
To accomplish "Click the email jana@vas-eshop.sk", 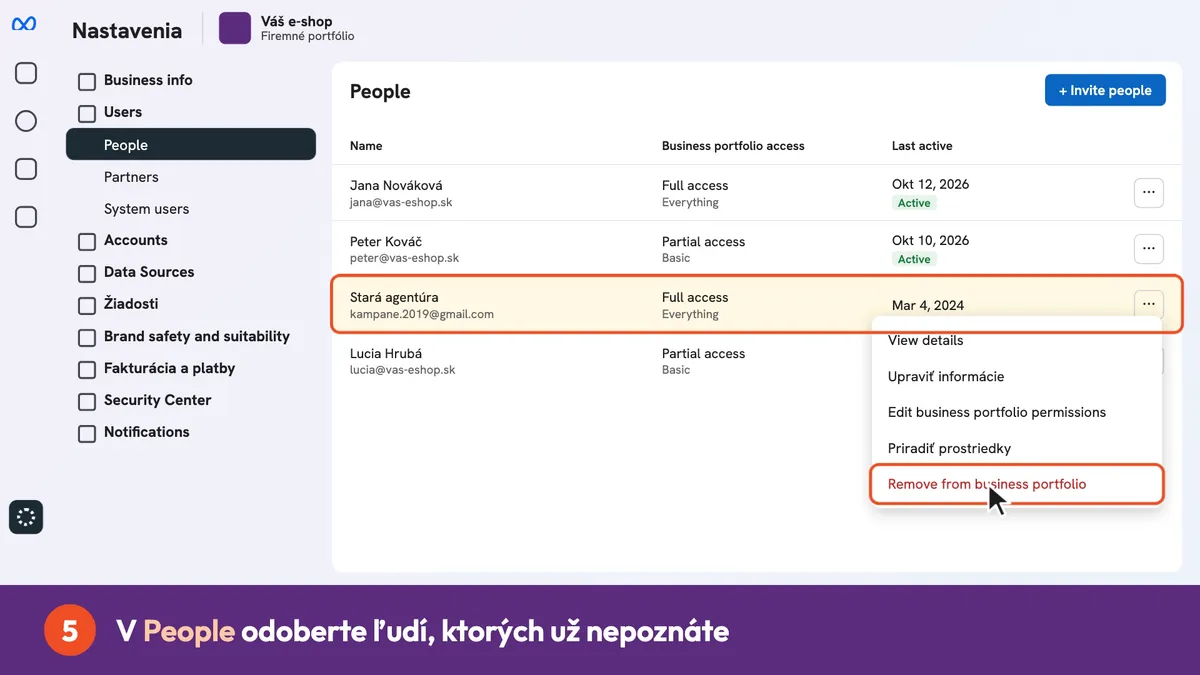I will click(401, 202).
